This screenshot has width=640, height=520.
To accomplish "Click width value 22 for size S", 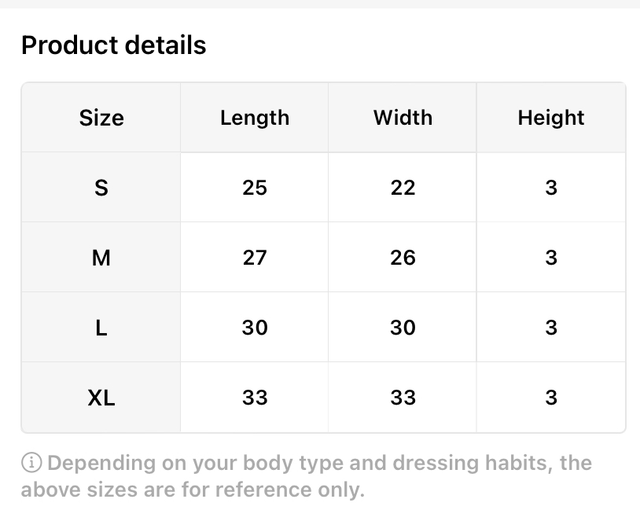I will 403,188.
